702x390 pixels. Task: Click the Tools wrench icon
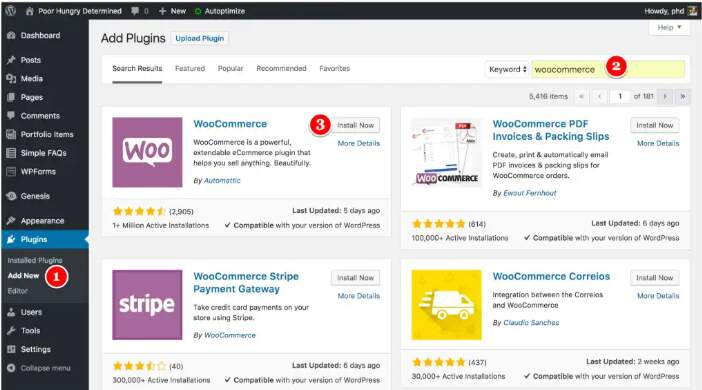(x=11, y=330)
